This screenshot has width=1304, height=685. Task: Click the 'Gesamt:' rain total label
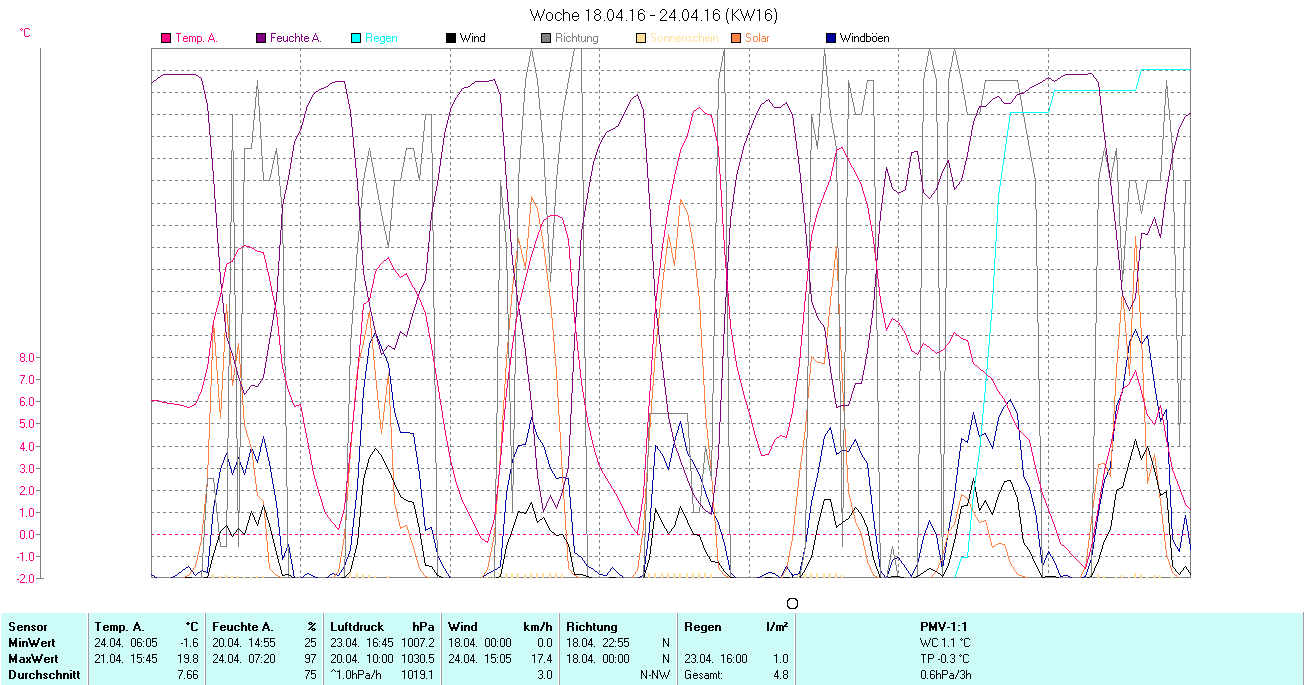(x=704, y=675)
